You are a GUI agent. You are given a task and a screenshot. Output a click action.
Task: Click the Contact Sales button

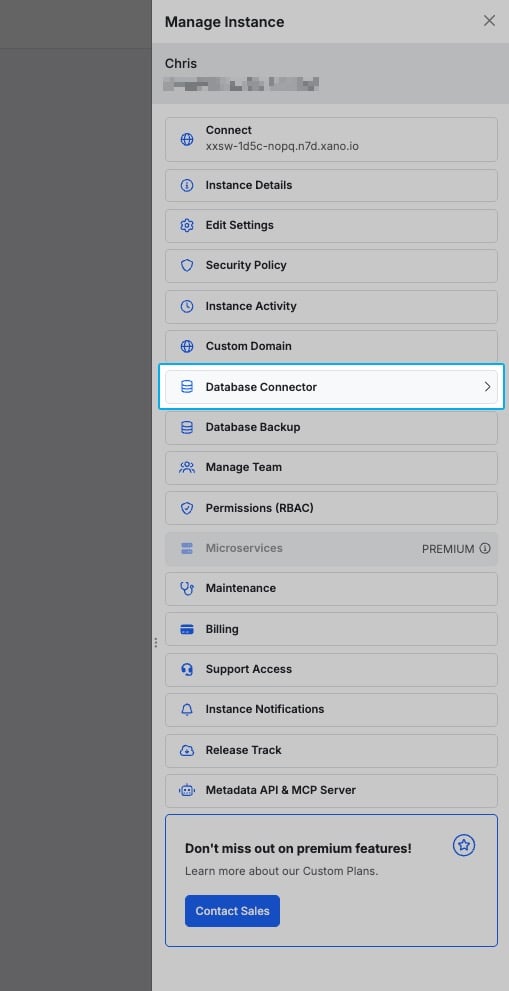pos(232,911)
